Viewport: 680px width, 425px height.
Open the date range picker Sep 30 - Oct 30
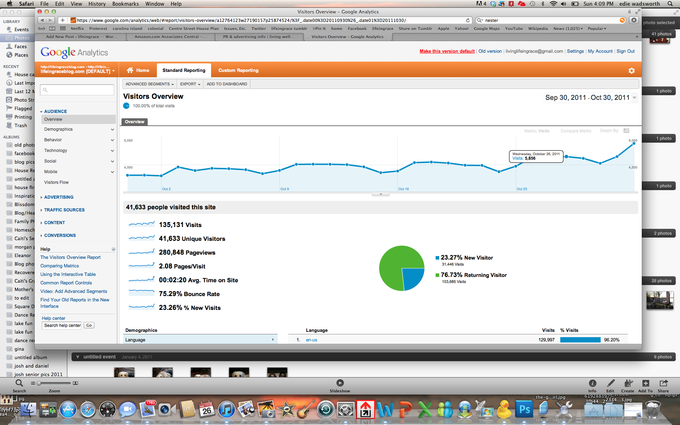click(590, 98)
